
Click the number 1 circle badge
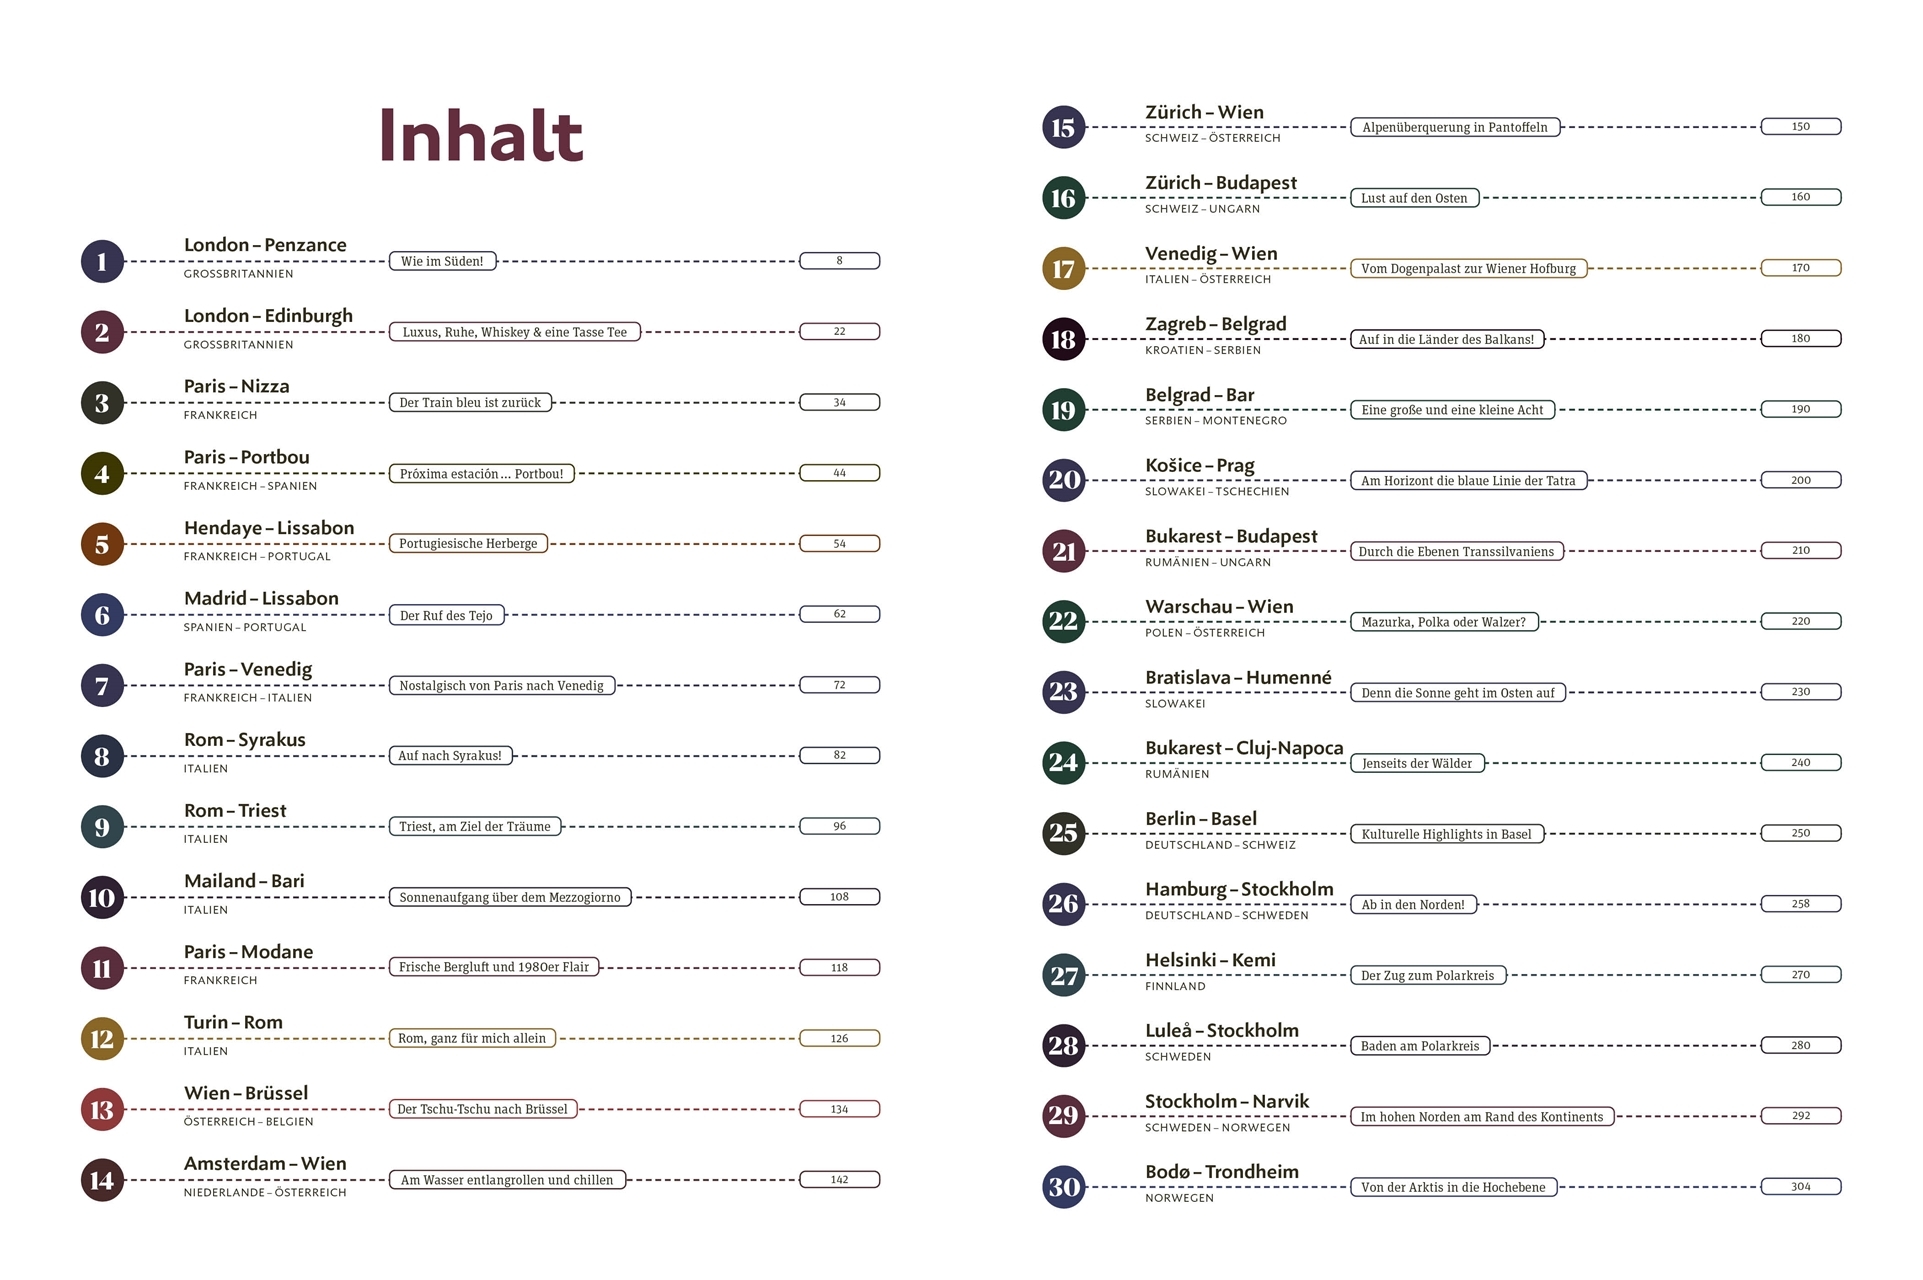(x=102, y=262)
